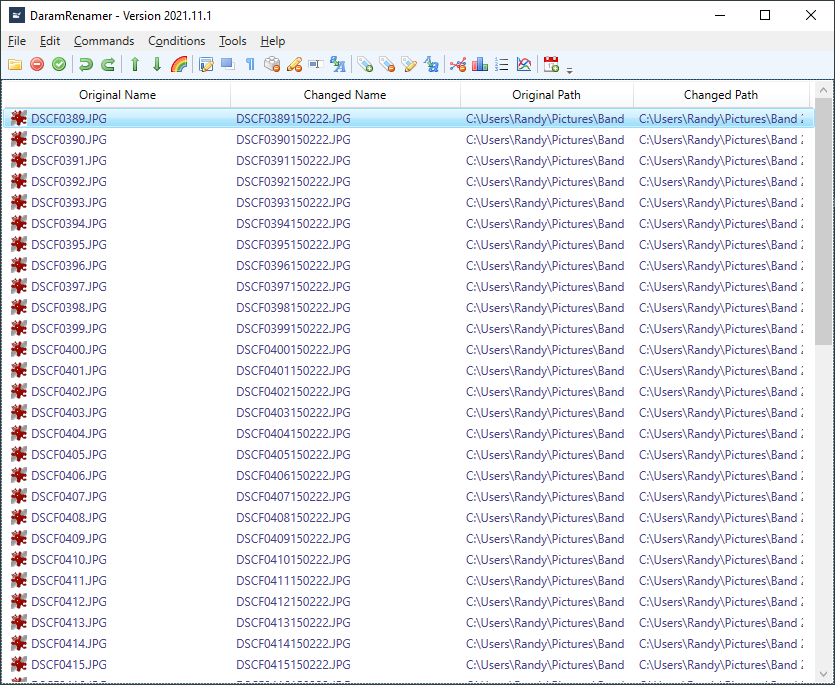Click the connected nodes with minus icon
This screenshot has height=685, width=835.
coord(457,64)
